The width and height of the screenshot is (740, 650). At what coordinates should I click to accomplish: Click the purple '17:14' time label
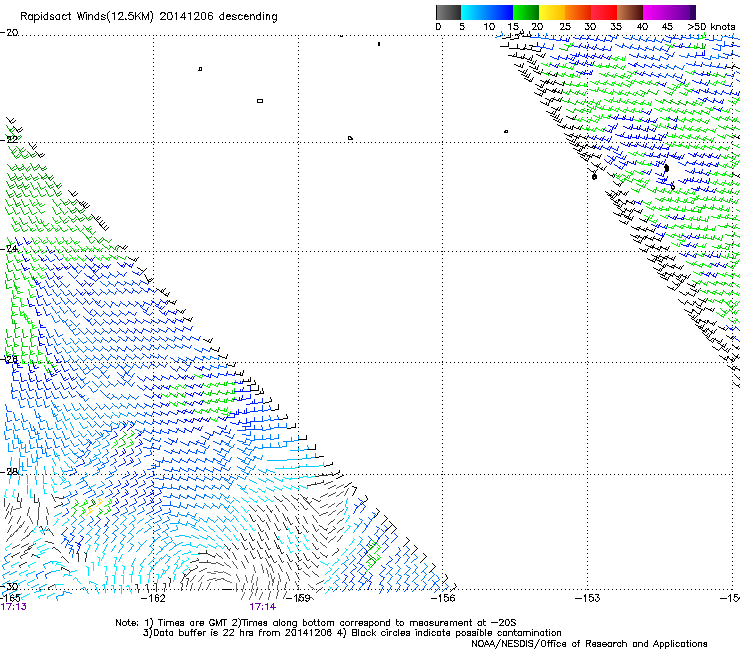point(262,607)
